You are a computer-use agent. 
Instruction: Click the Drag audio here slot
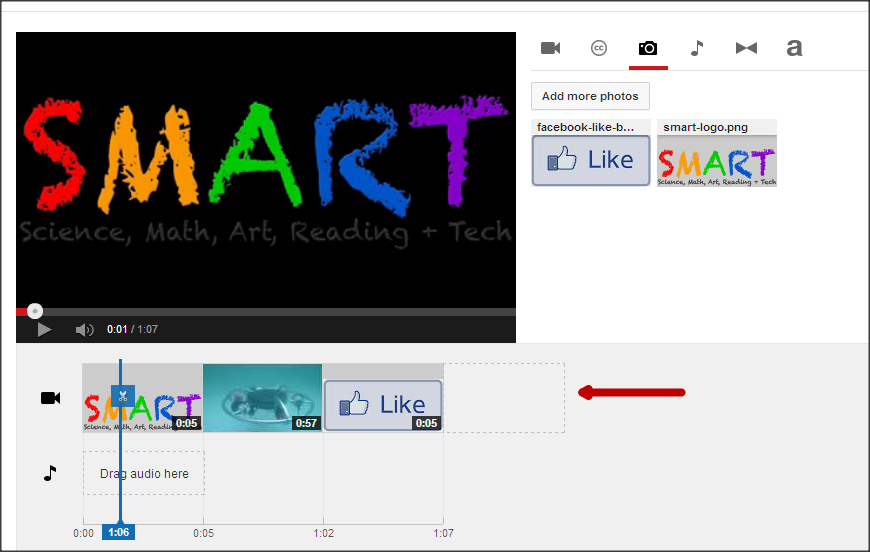tap(144, 473)
